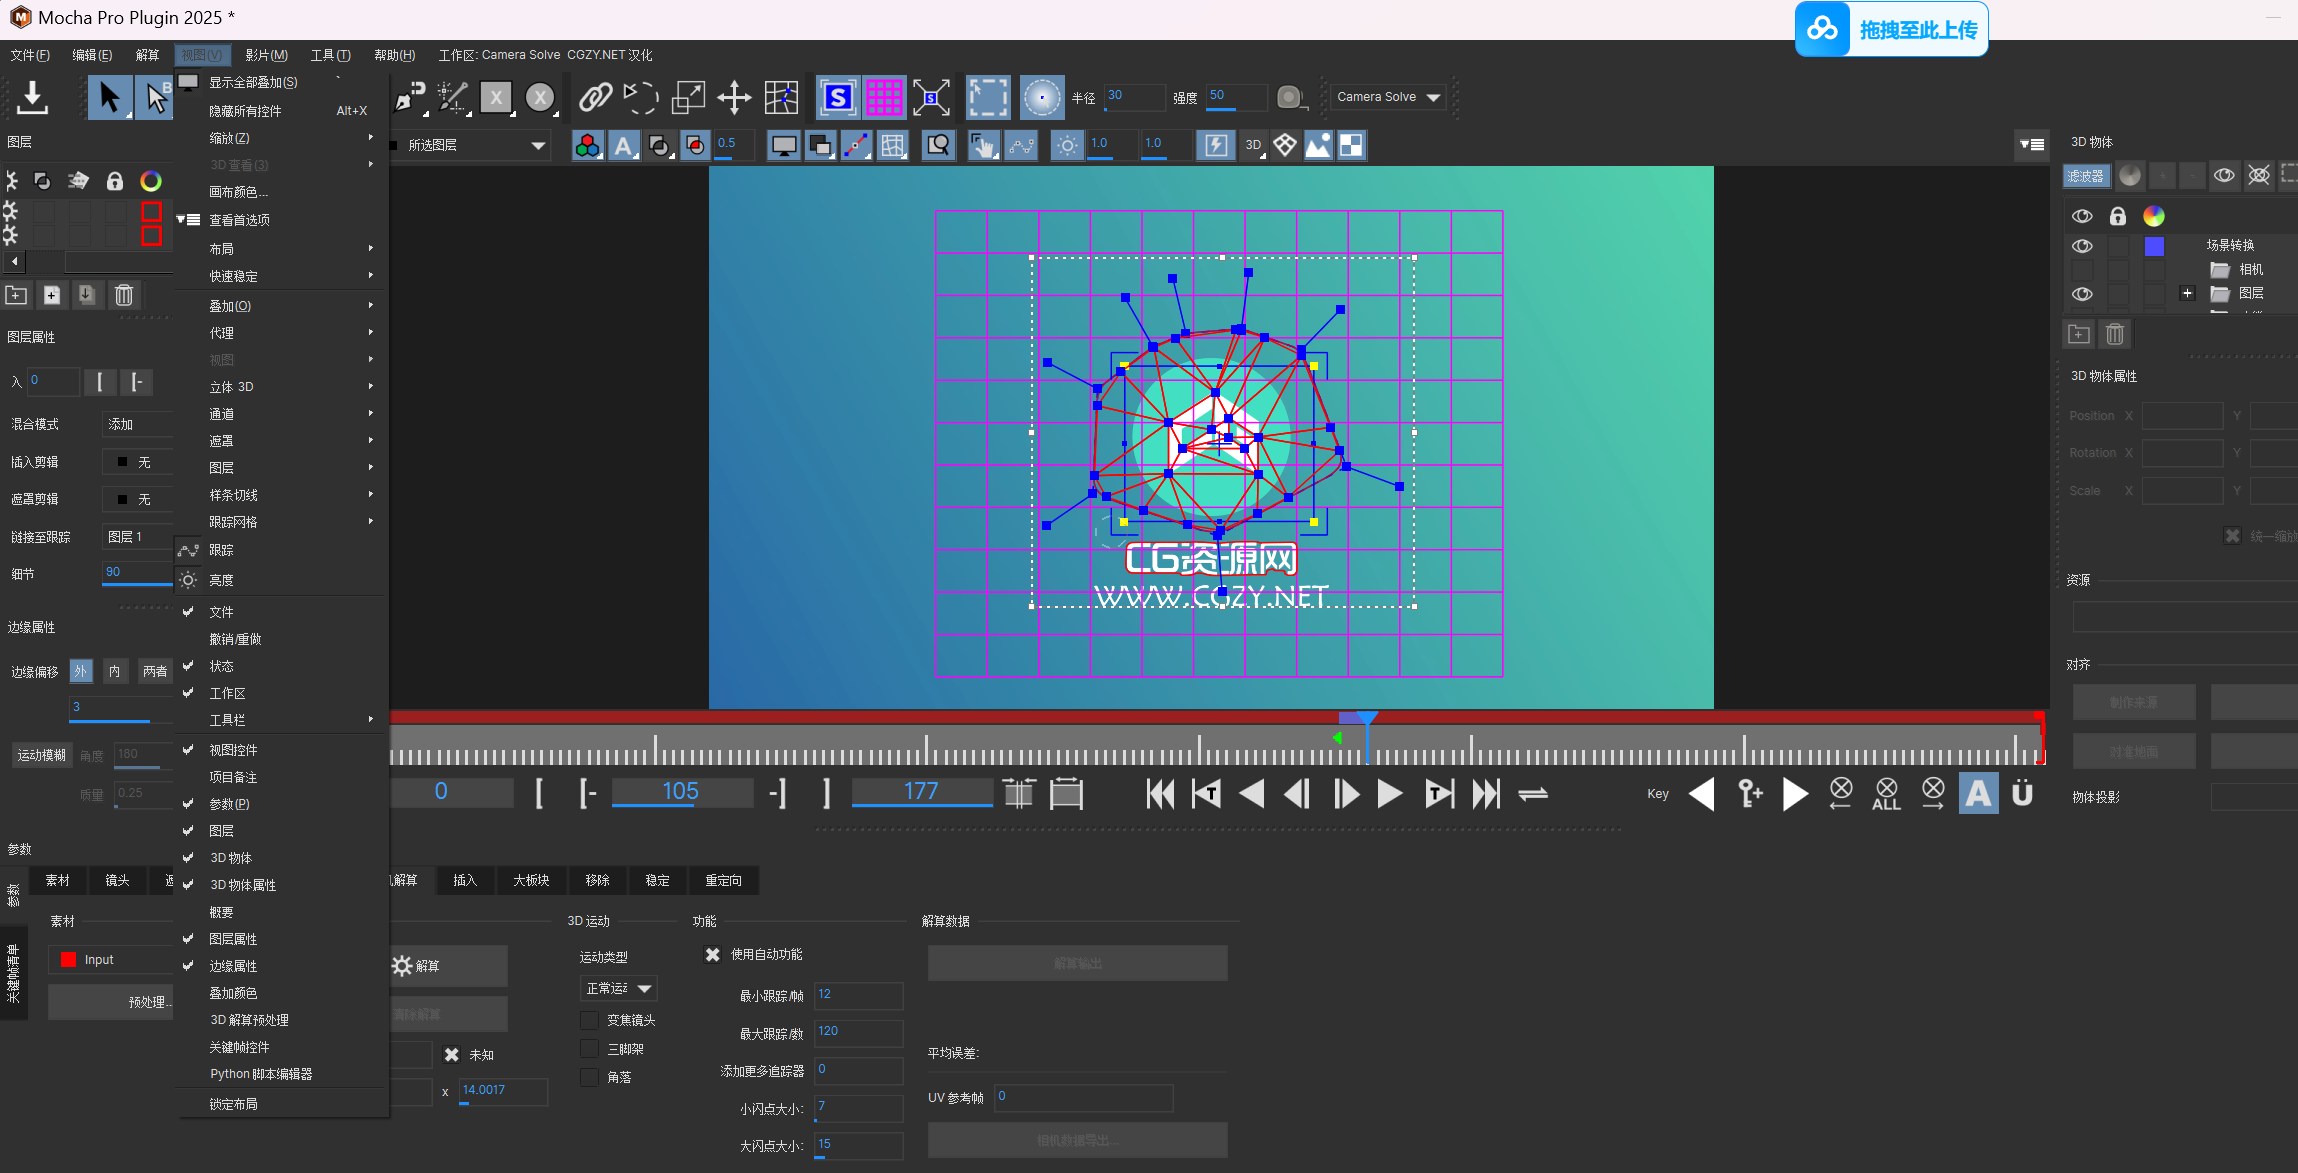Click the 细节 value slider field
Screen dimensions: 2298x1173
pos(137,572)
